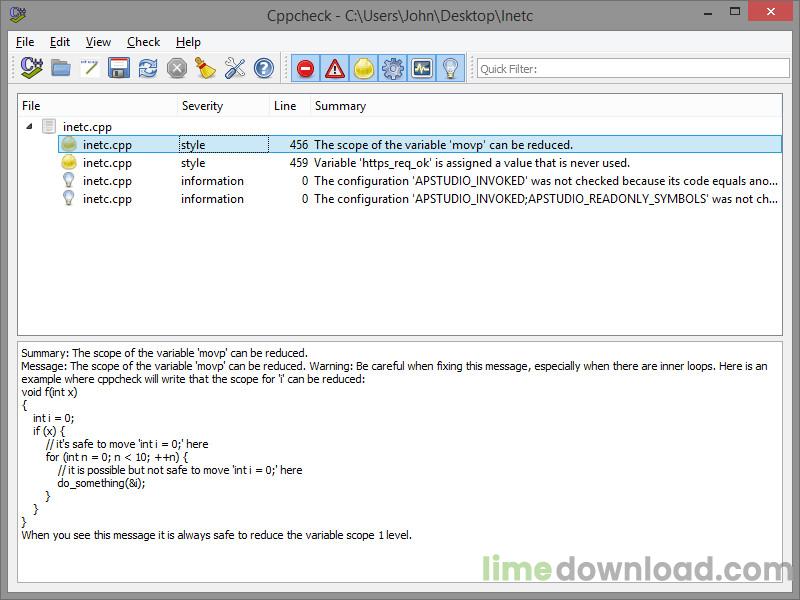This screenshot has width=800, height=600.
Task: Toggle the show information lightbulb filter
Action: click(451, 68)
